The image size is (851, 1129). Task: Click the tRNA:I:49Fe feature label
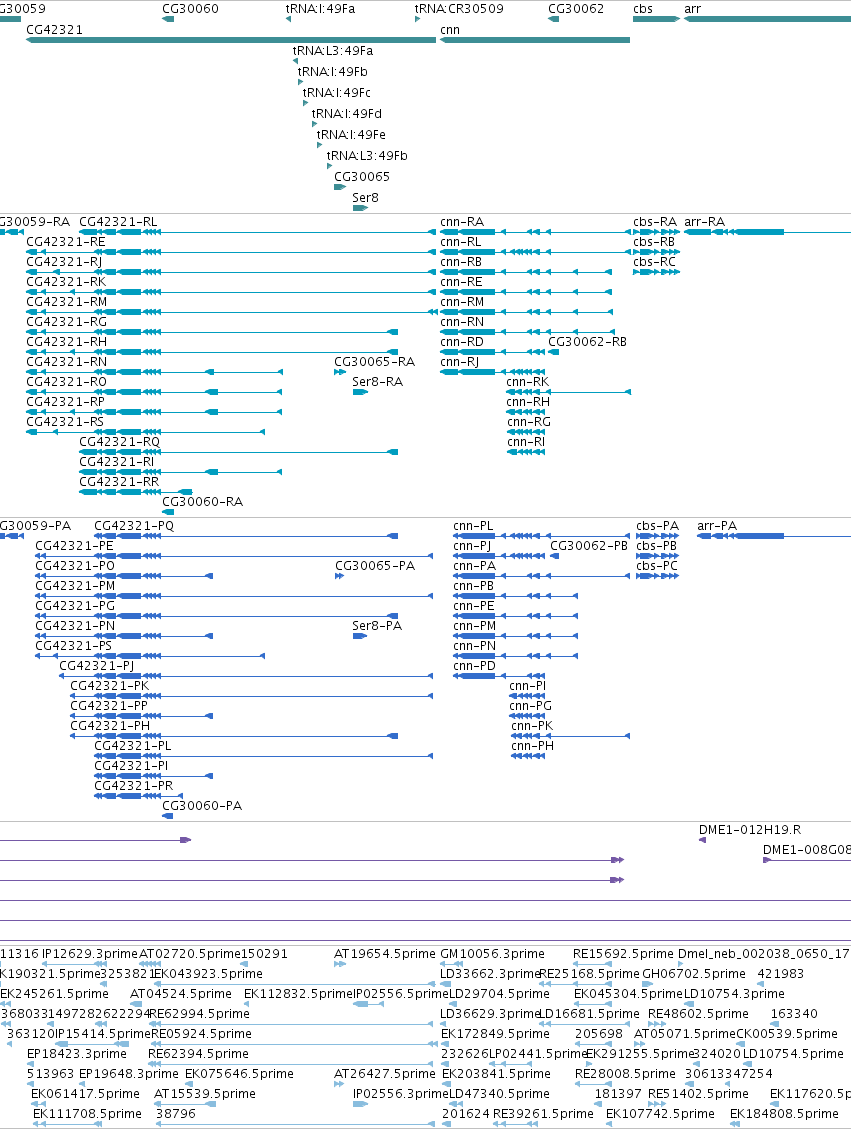pyautogui.click(x=351, y=134)
